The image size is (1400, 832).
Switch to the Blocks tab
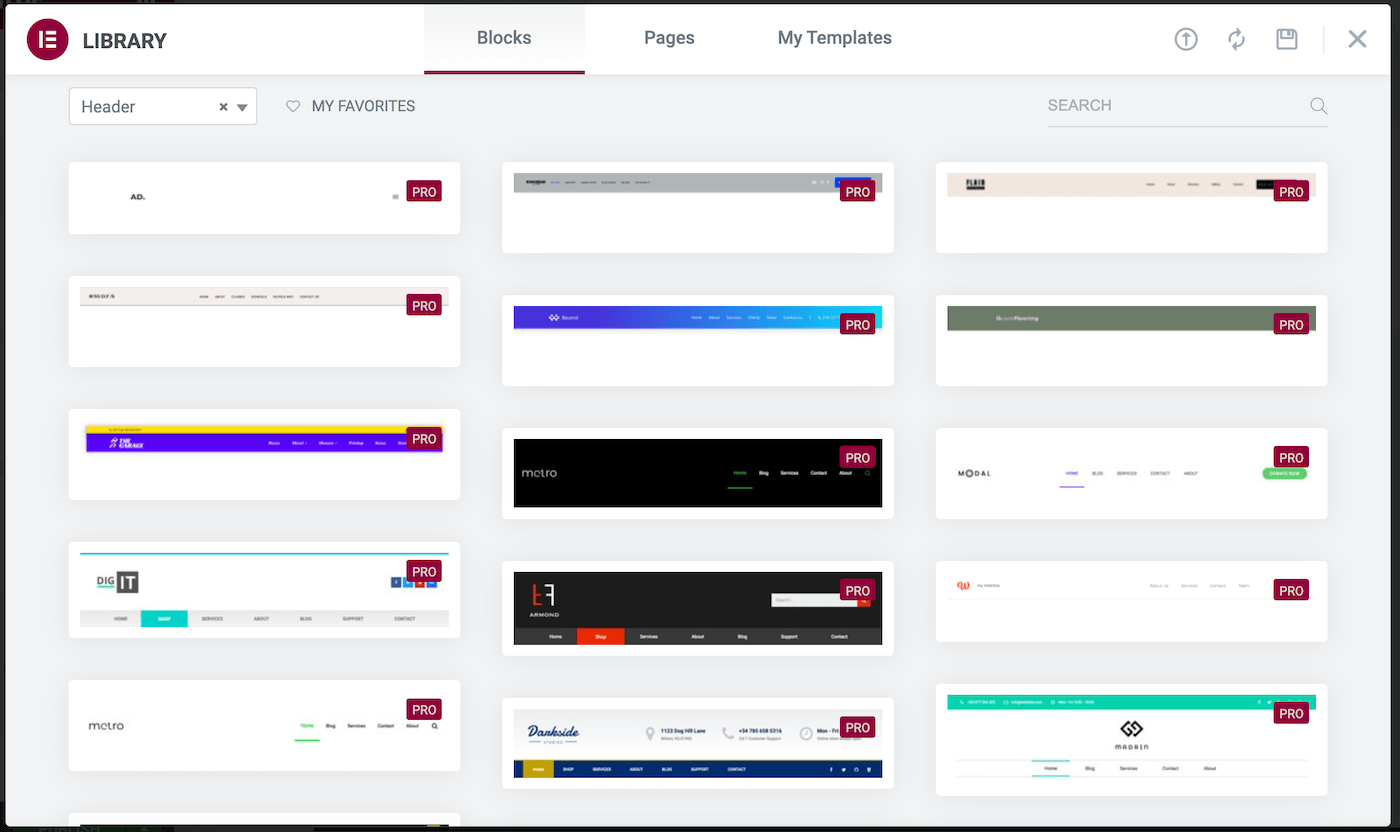click(504, 38)
